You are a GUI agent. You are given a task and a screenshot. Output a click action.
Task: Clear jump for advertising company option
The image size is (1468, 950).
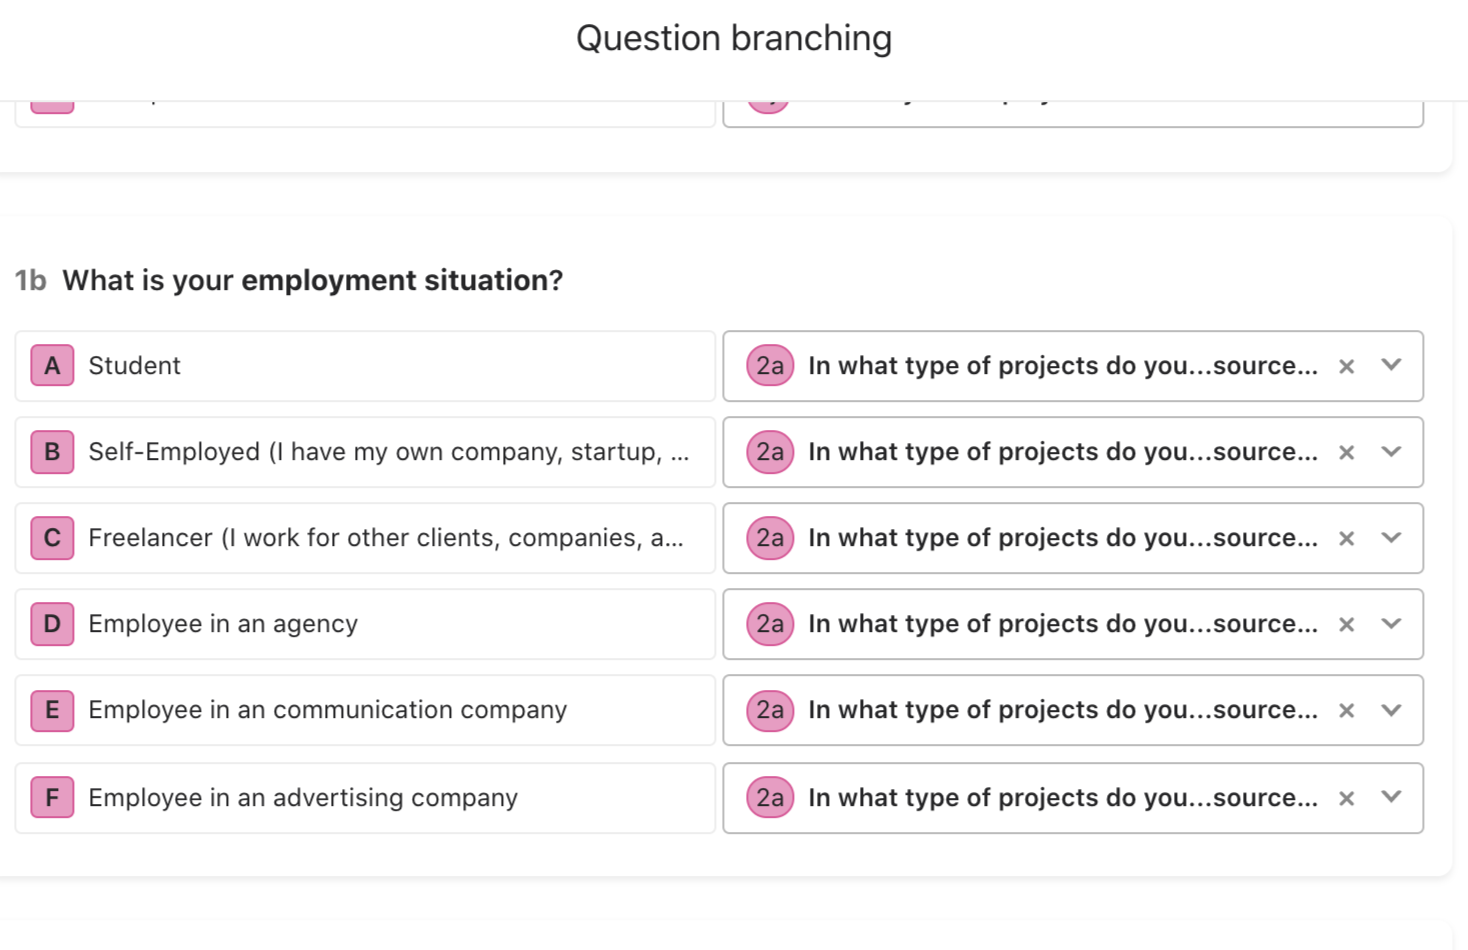tap(1346, 799)
